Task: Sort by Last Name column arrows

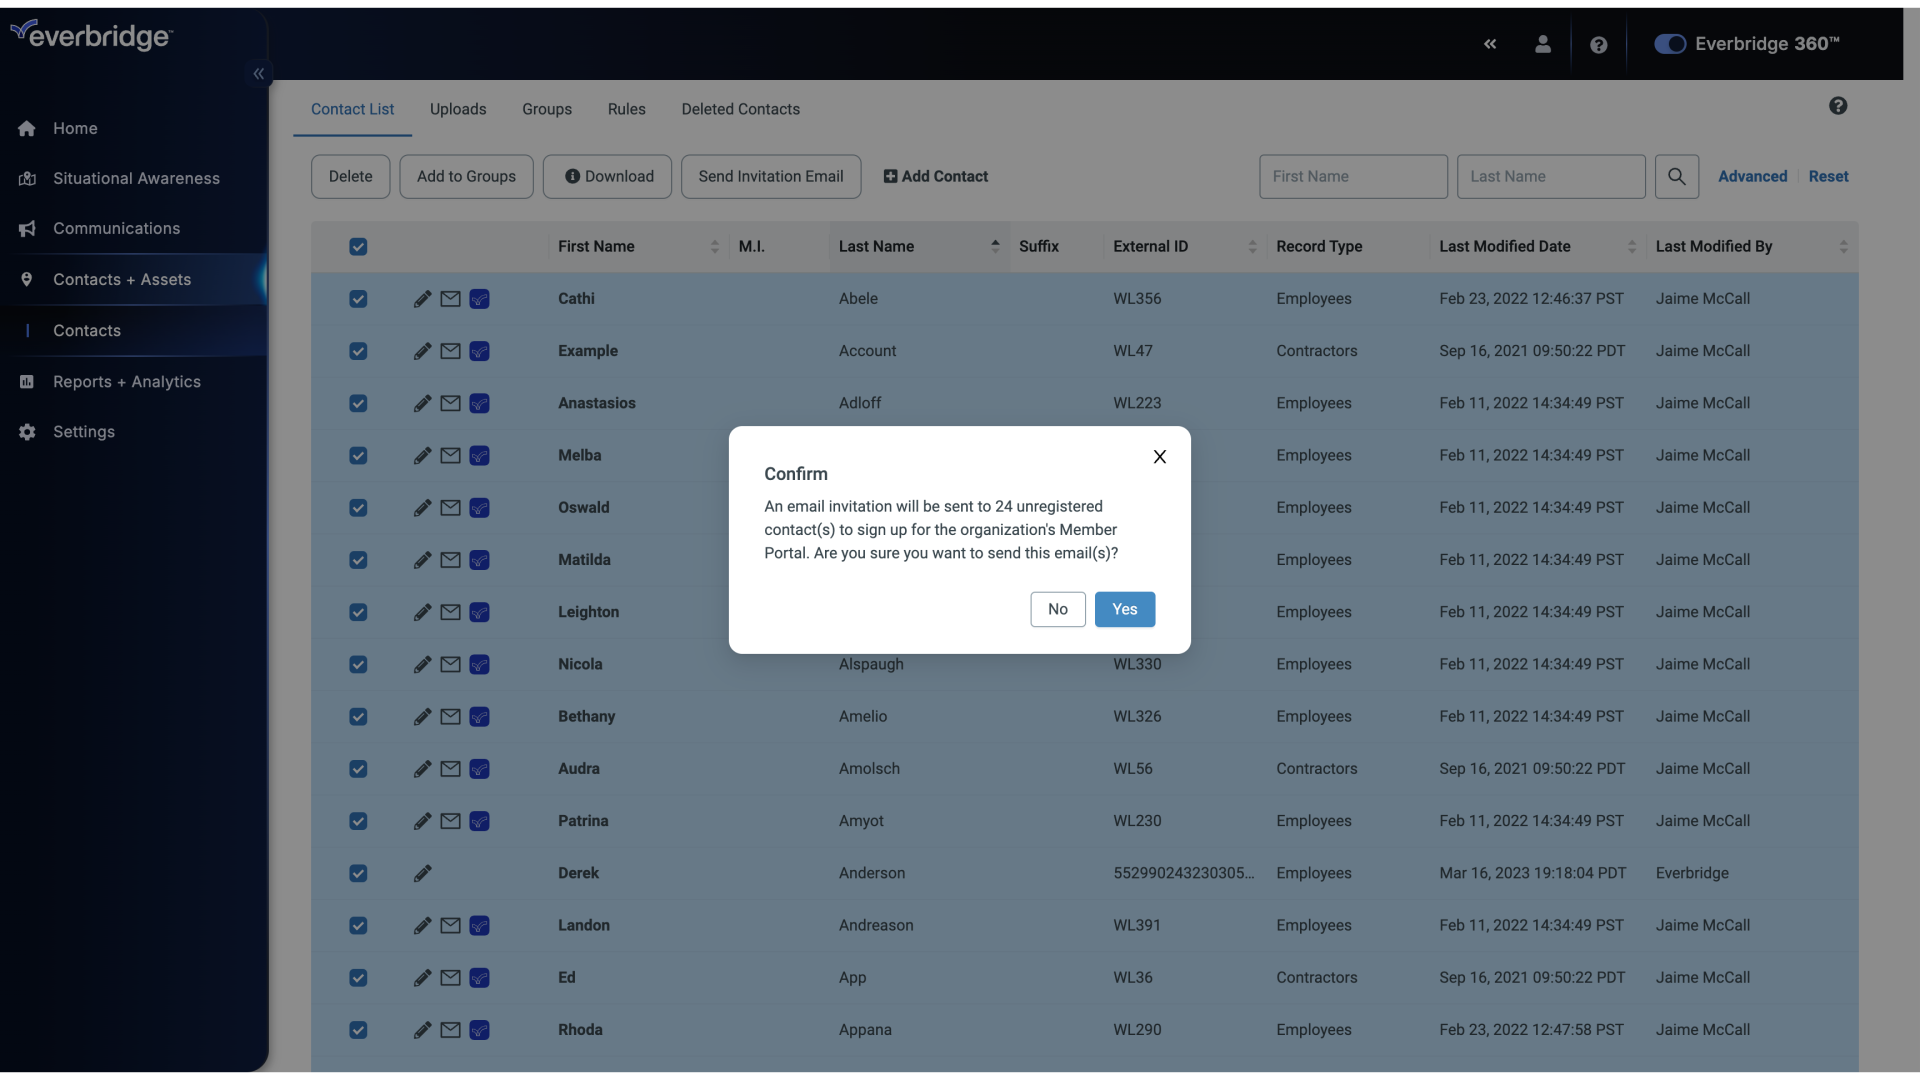Action: pyautogui.click(x=995, y=246)
